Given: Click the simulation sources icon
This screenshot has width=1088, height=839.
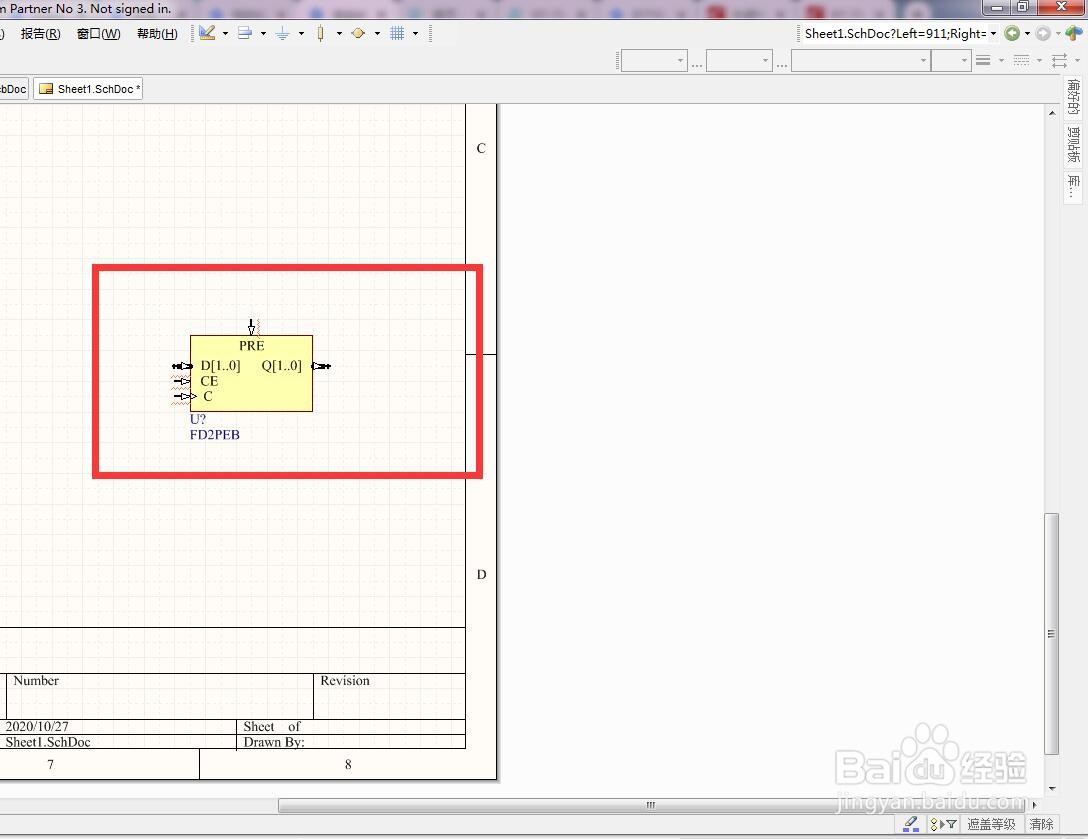Looking at the screenshot, I should [x=358, y=33].
